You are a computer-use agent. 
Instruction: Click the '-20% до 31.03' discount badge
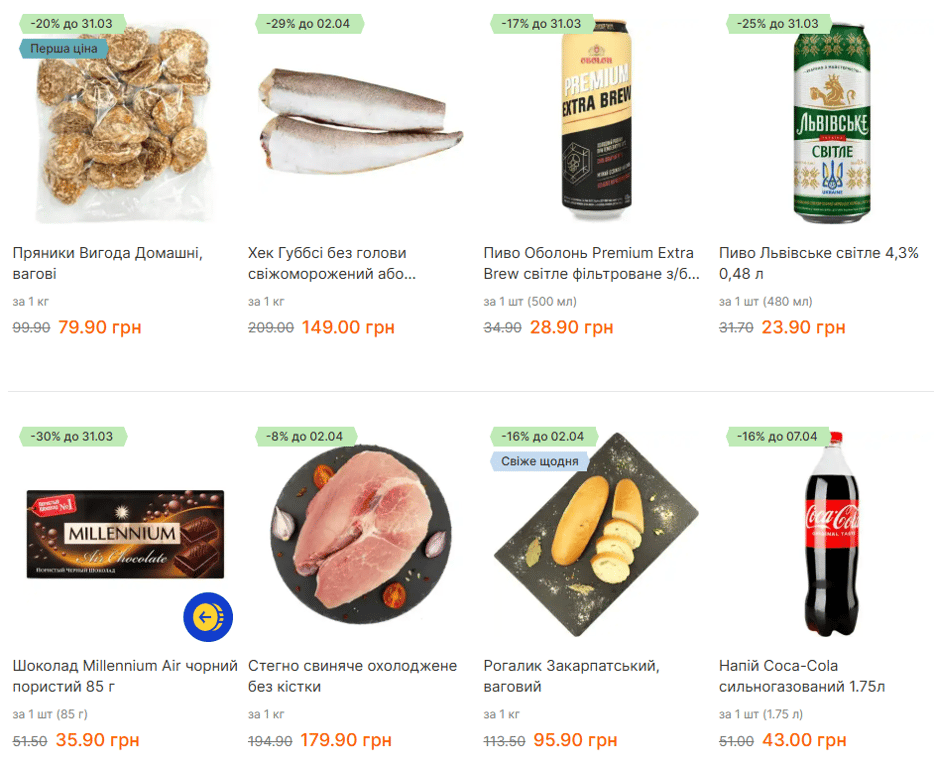72,24
